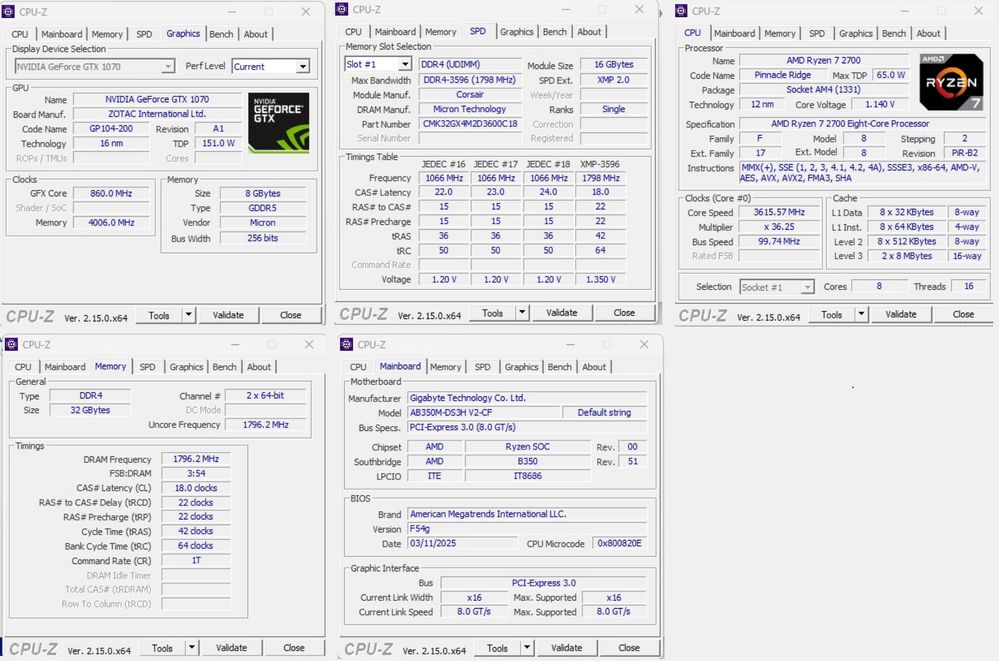Open the Perf Level dropdown set to Current
Screen dimensions: 999x661
(271, 66)
